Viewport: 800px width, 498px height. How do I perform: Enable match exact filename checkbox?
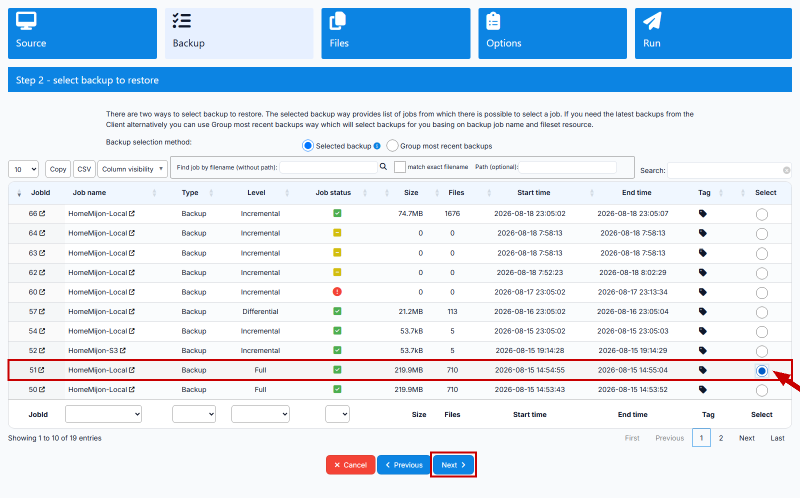(x=400, y=167)
